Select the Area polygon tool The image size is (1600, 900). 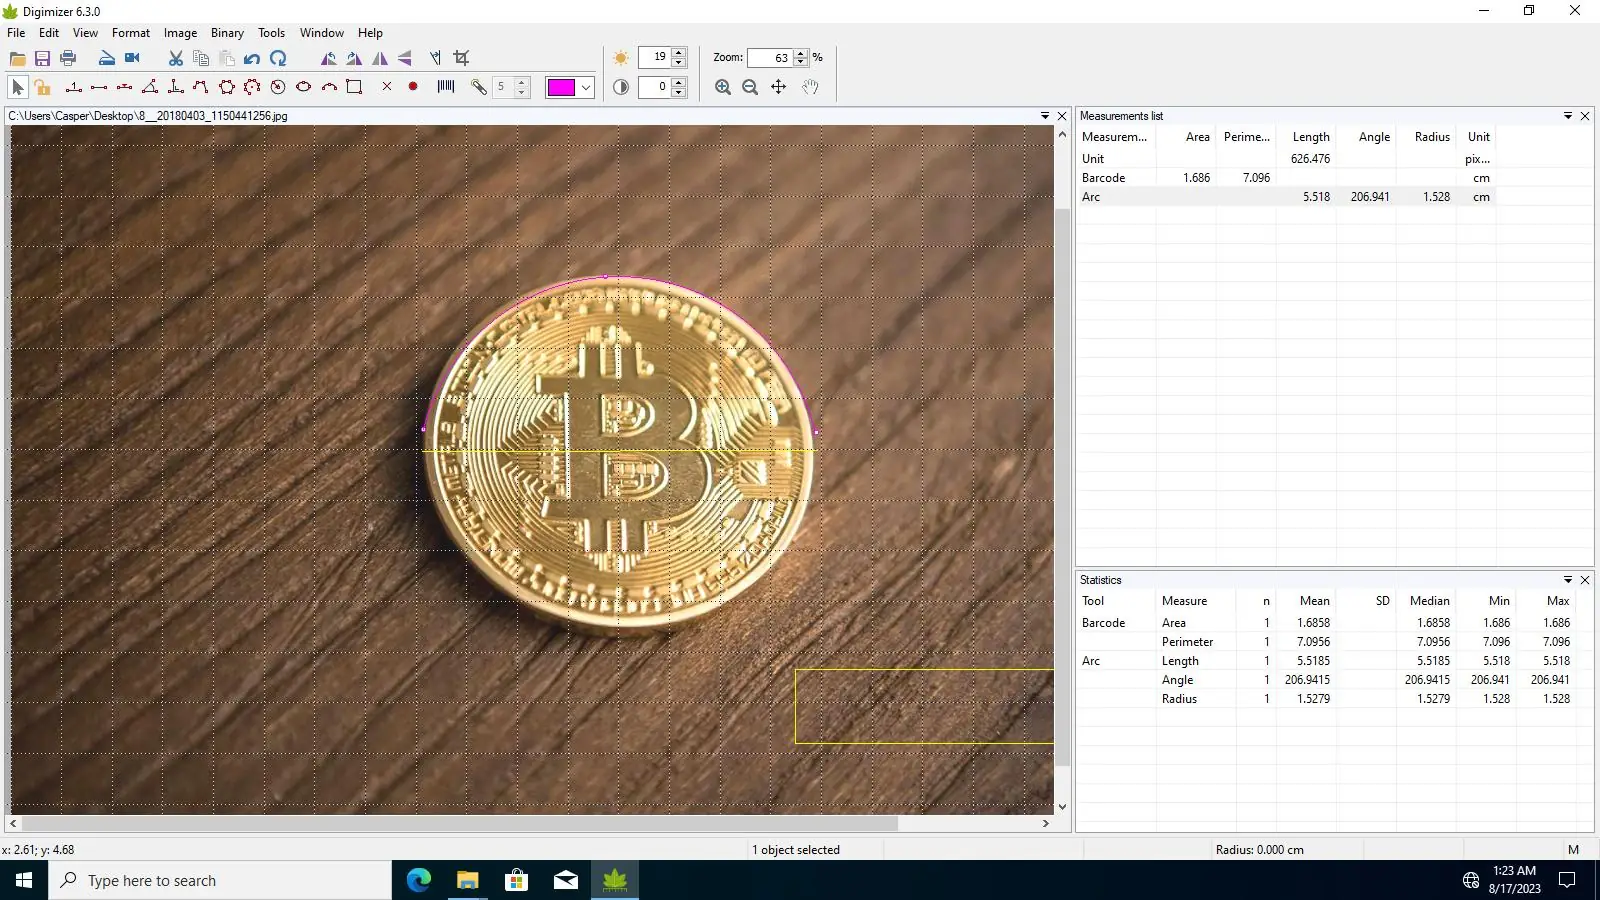pyautogui.click(x=227, y=87)
